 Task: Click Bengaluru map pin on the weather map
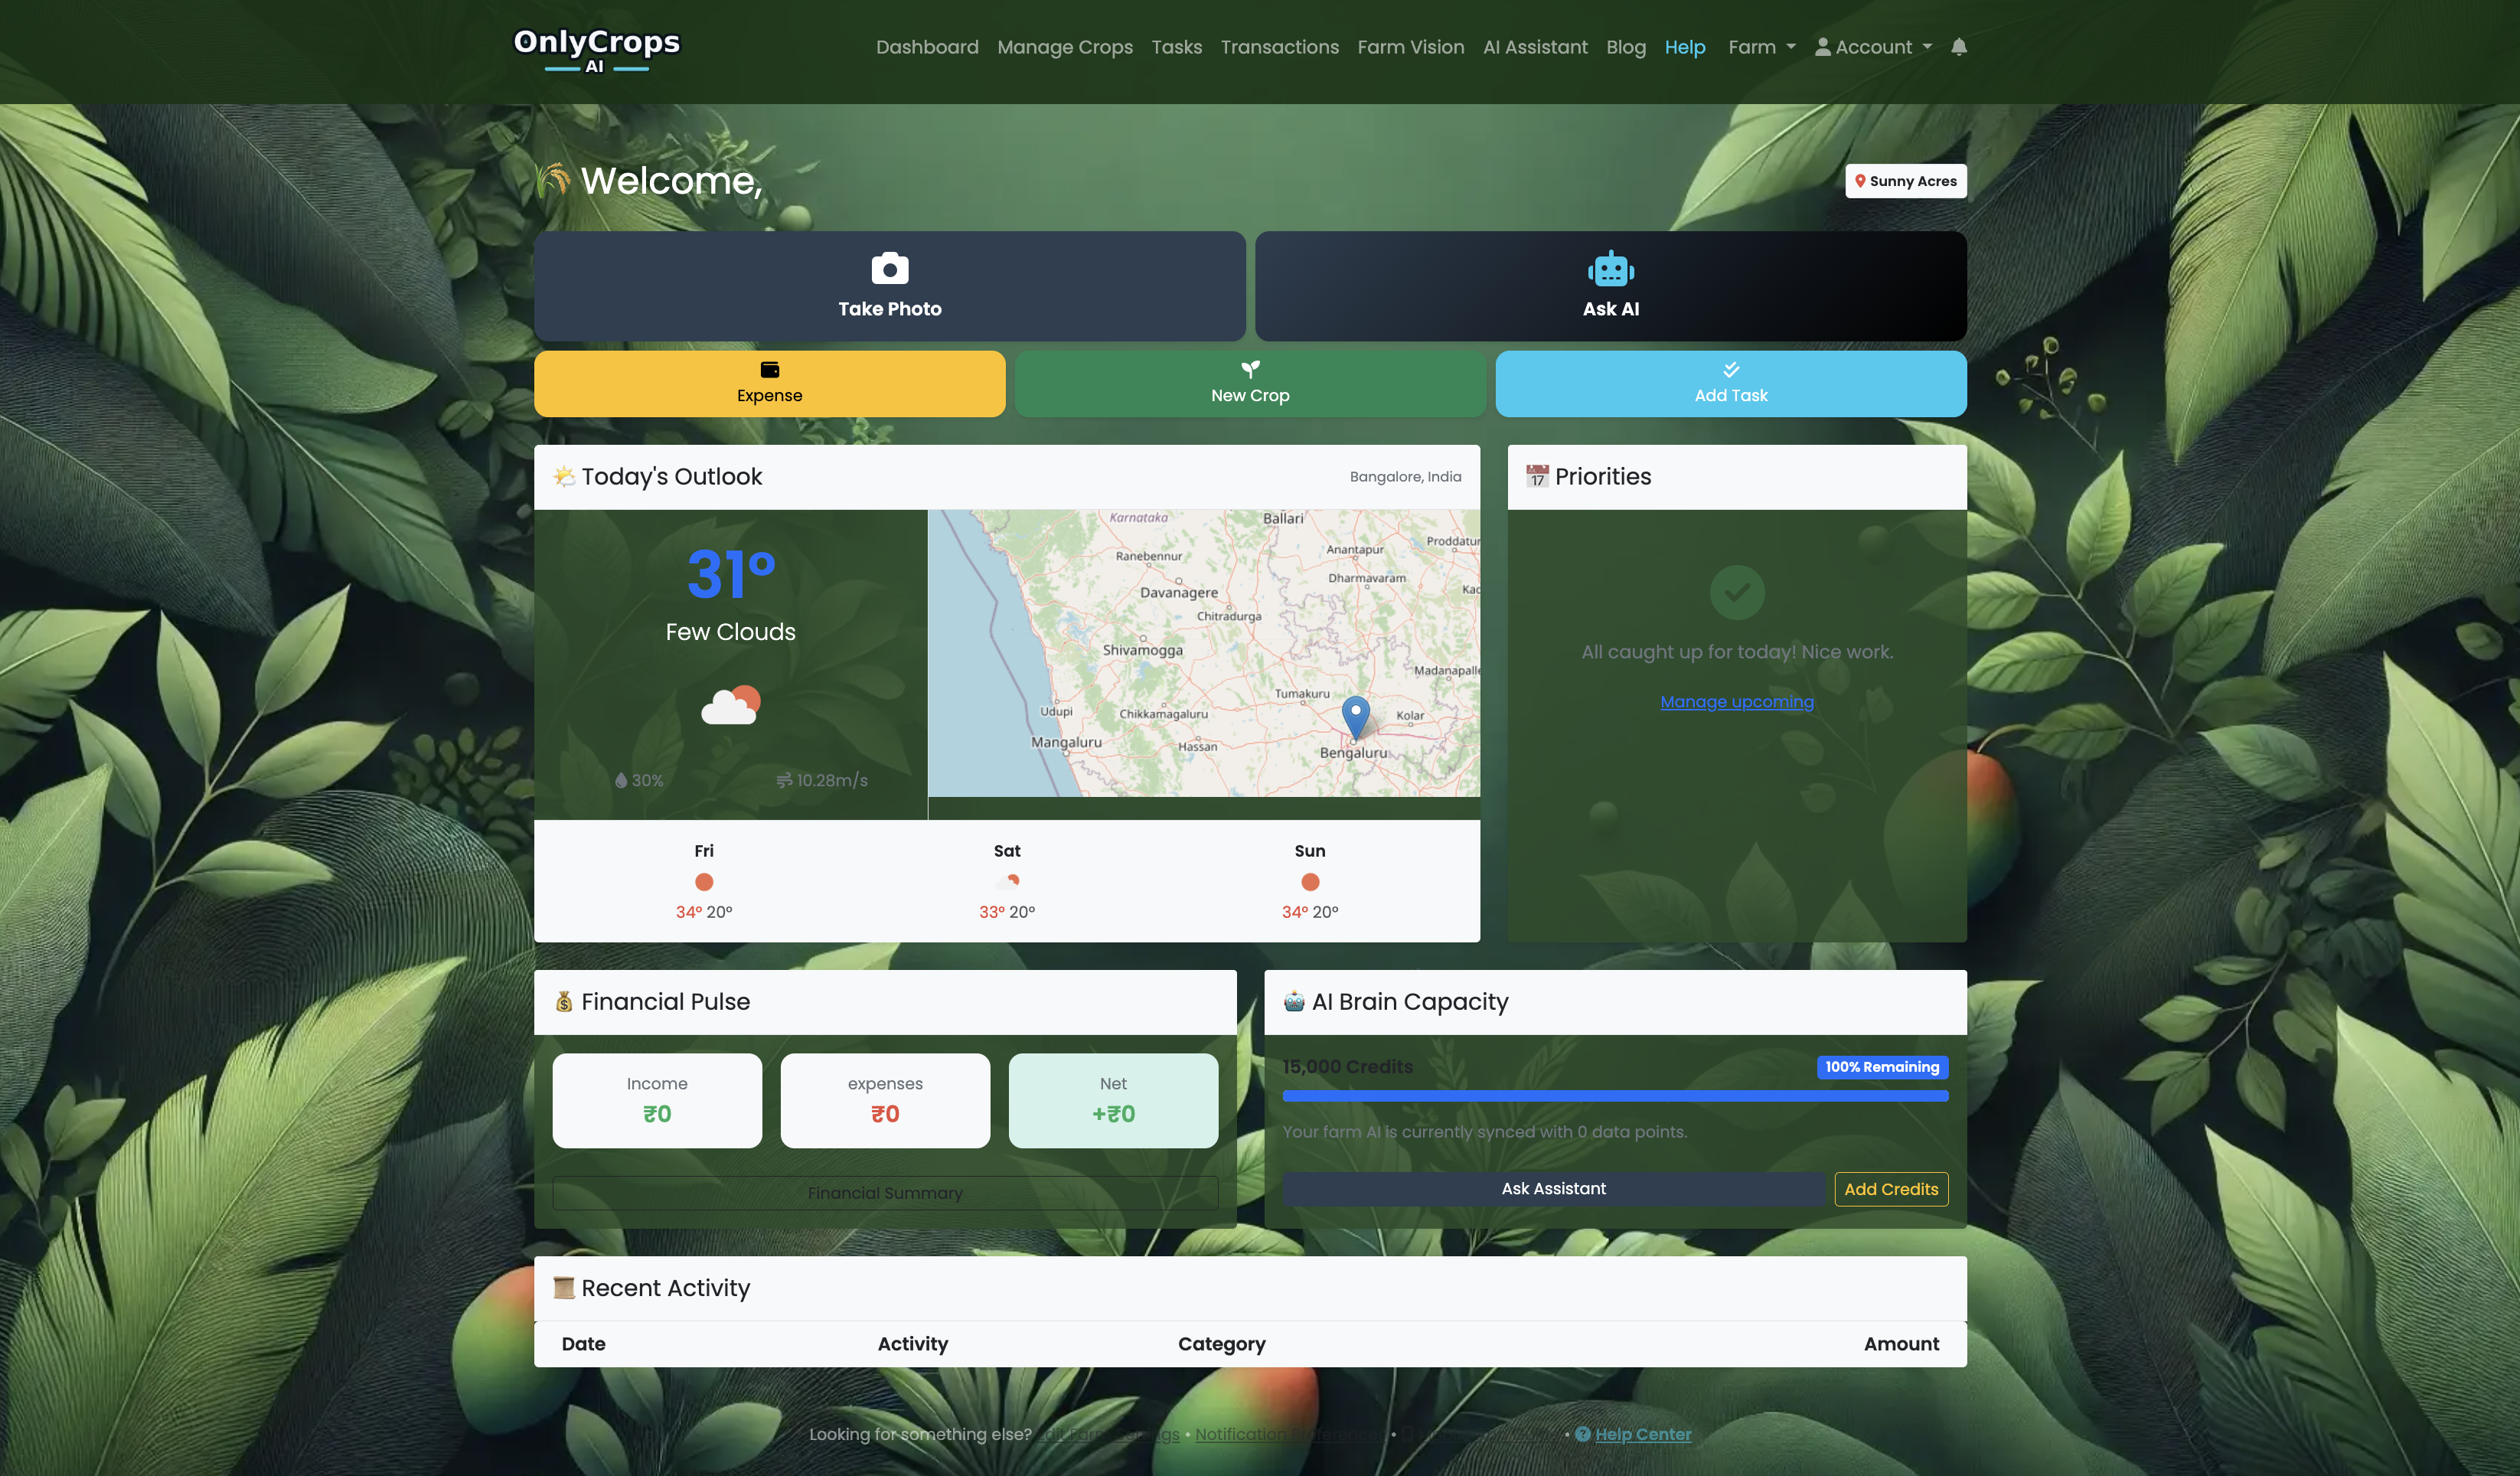tap(1355, 716)
